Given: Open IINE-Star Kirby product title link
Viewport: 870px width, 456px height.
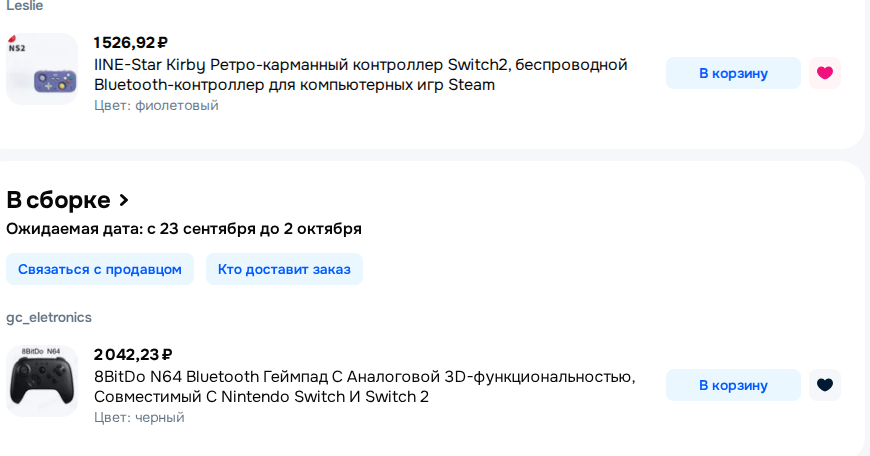Looking at the screenshot, I should pyautogui.click(x=360, y=75).
